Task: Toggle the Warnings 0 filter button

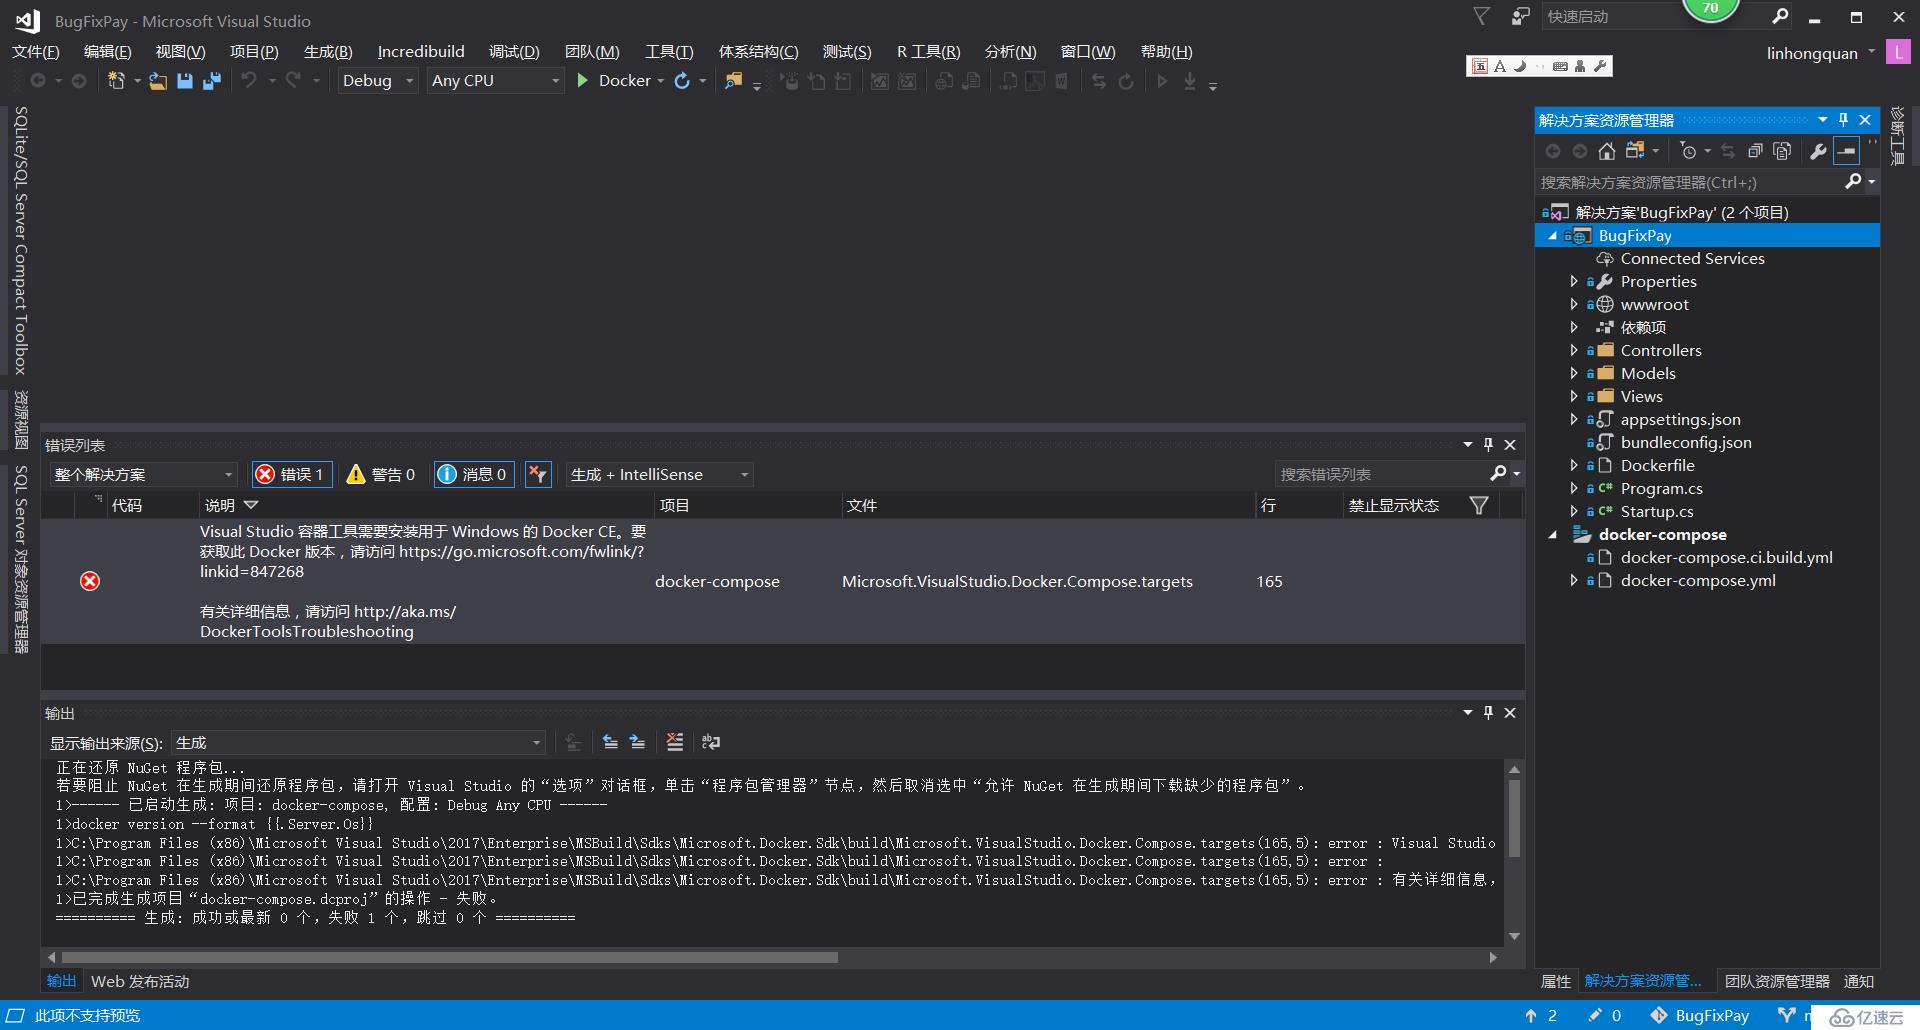Action: pyautogui.click(x=380, y=474)
